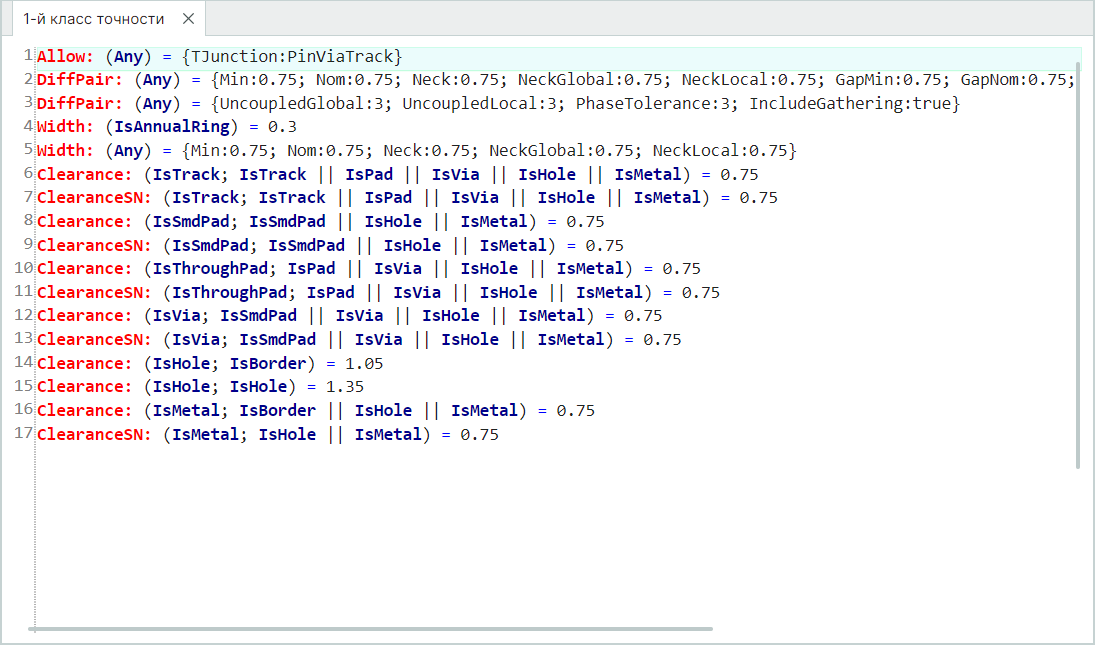Click the vertical scrollbar of the editor

tap(1079, 265)
